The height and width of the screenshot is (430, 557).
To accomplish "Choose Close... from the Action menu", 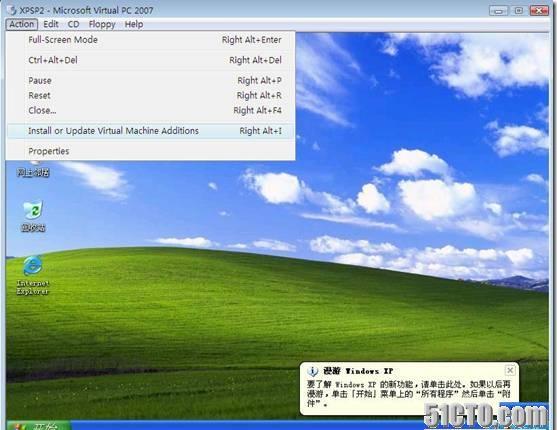I will pyautogui.click(x=151, y=111).
